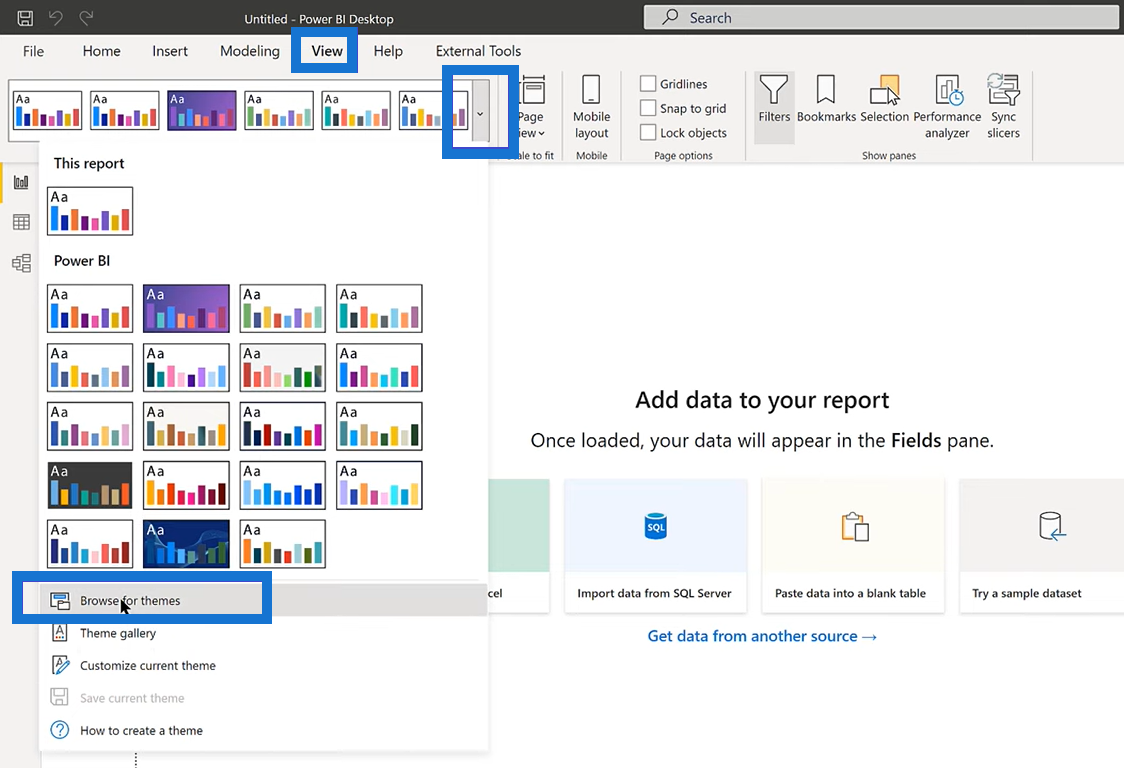The width and height of the screenshot is (1124, 768).
Task: Apply the purple theme in Power BI grid
Action: click(x=186, y=308)
